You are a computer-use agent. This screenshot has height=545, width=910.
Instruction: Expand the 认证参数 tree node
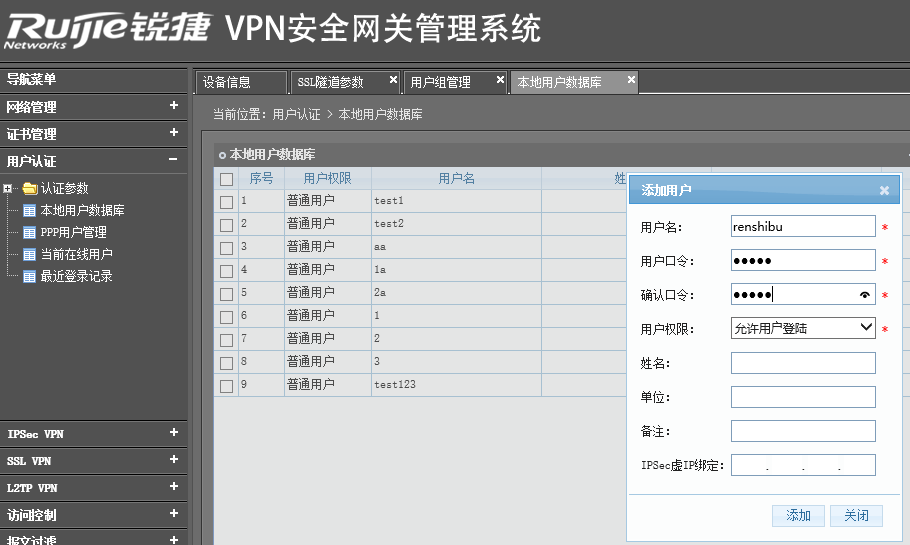point(8,188)
